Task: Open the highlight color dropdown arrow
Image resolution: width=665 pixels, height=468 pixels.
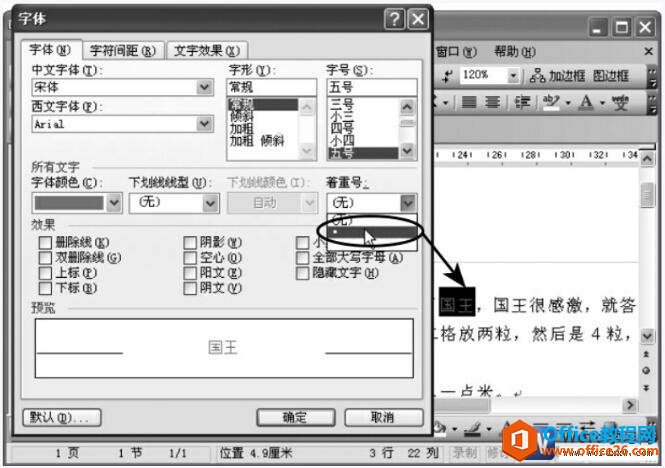Action: coord(568,103)
